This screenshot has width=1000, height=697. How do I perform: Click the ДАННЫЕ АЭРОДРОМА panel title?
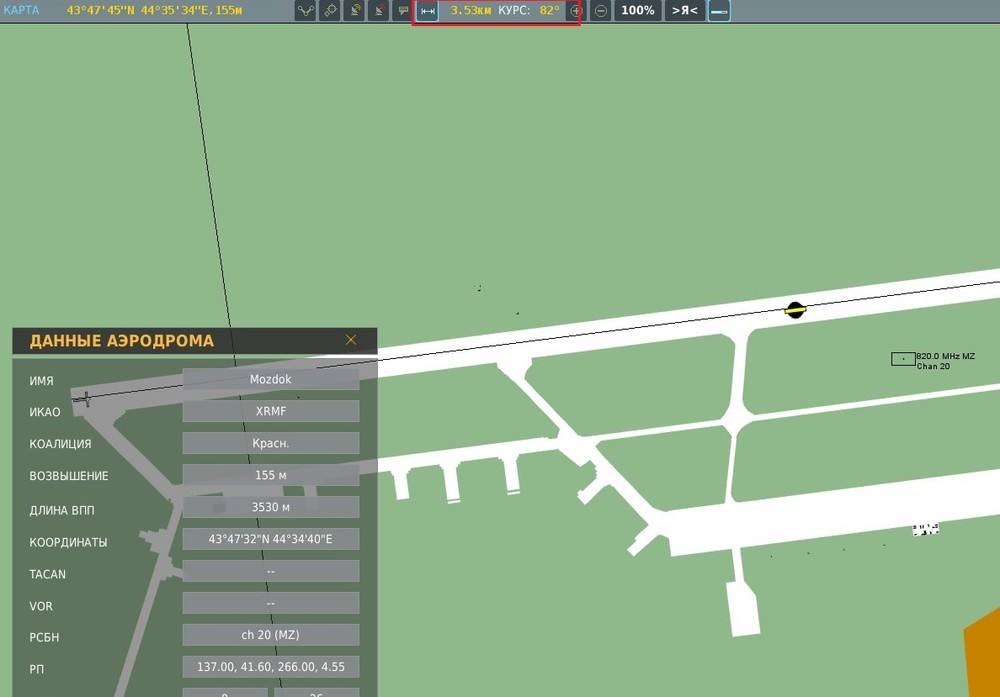point(122,341)
